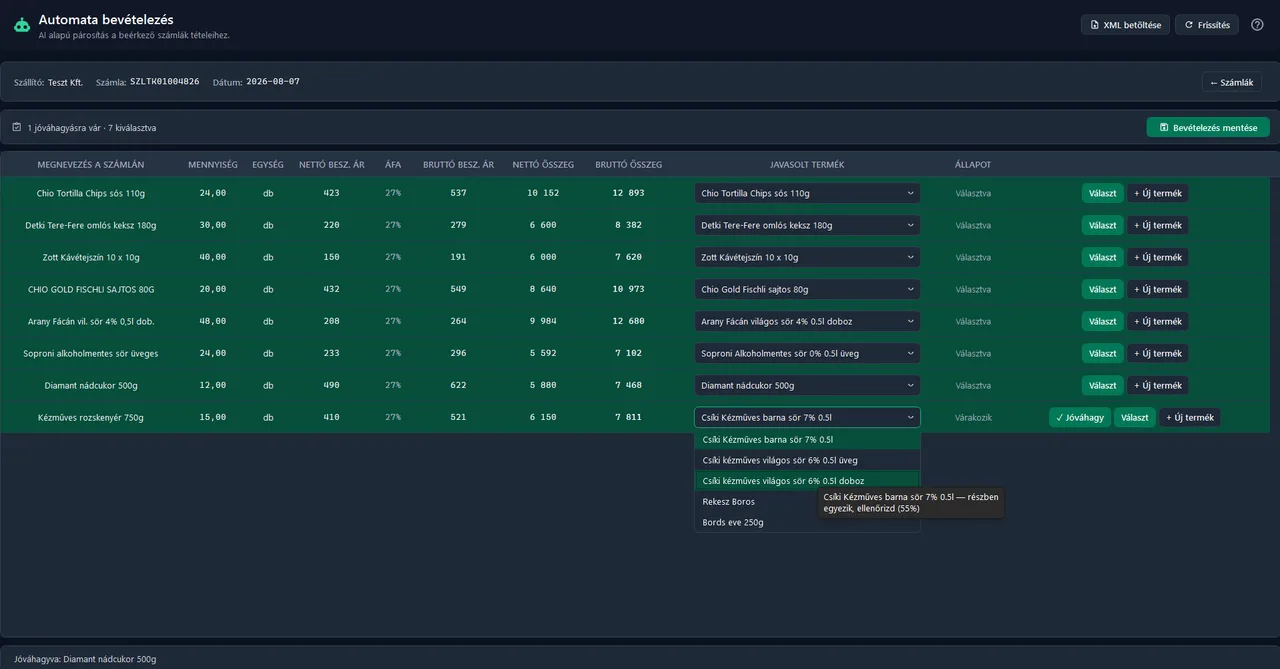Select option Bords eve 250g
This screenshot has width=1280, height=669.
[x=807, y=522]
